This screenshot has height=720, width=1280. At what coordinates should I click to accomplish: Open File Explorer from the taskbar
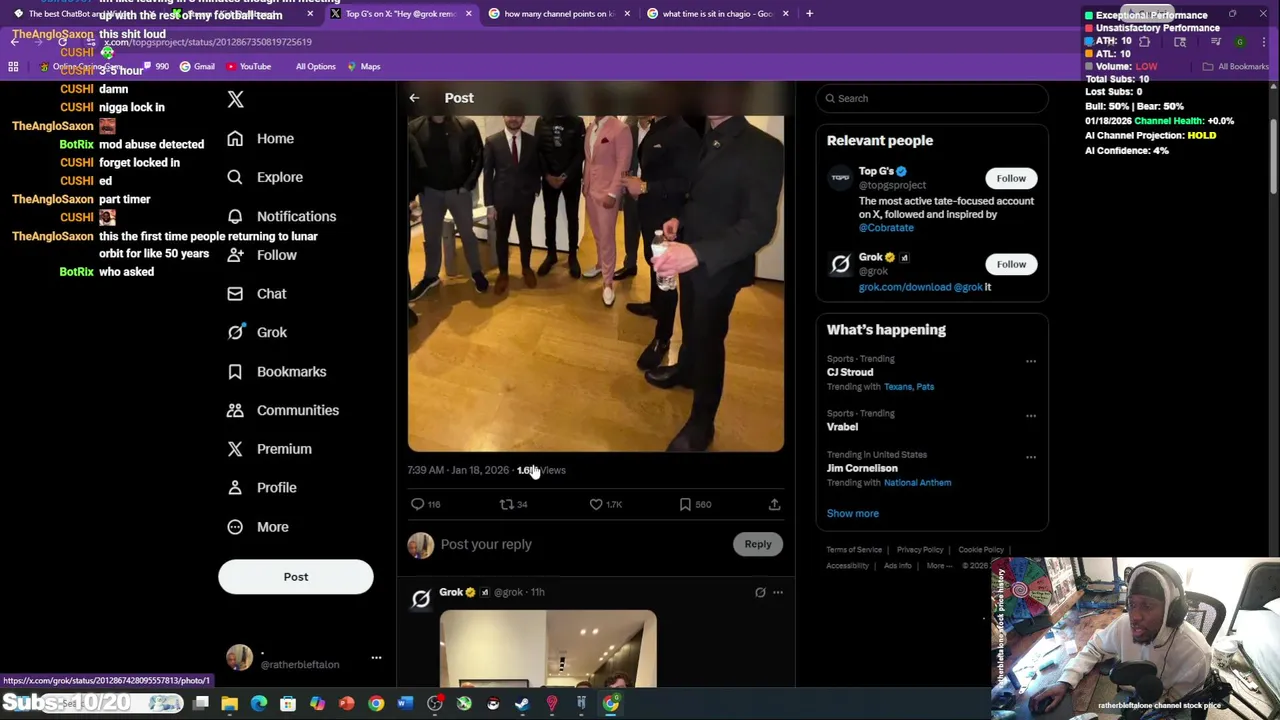(230, 704)
